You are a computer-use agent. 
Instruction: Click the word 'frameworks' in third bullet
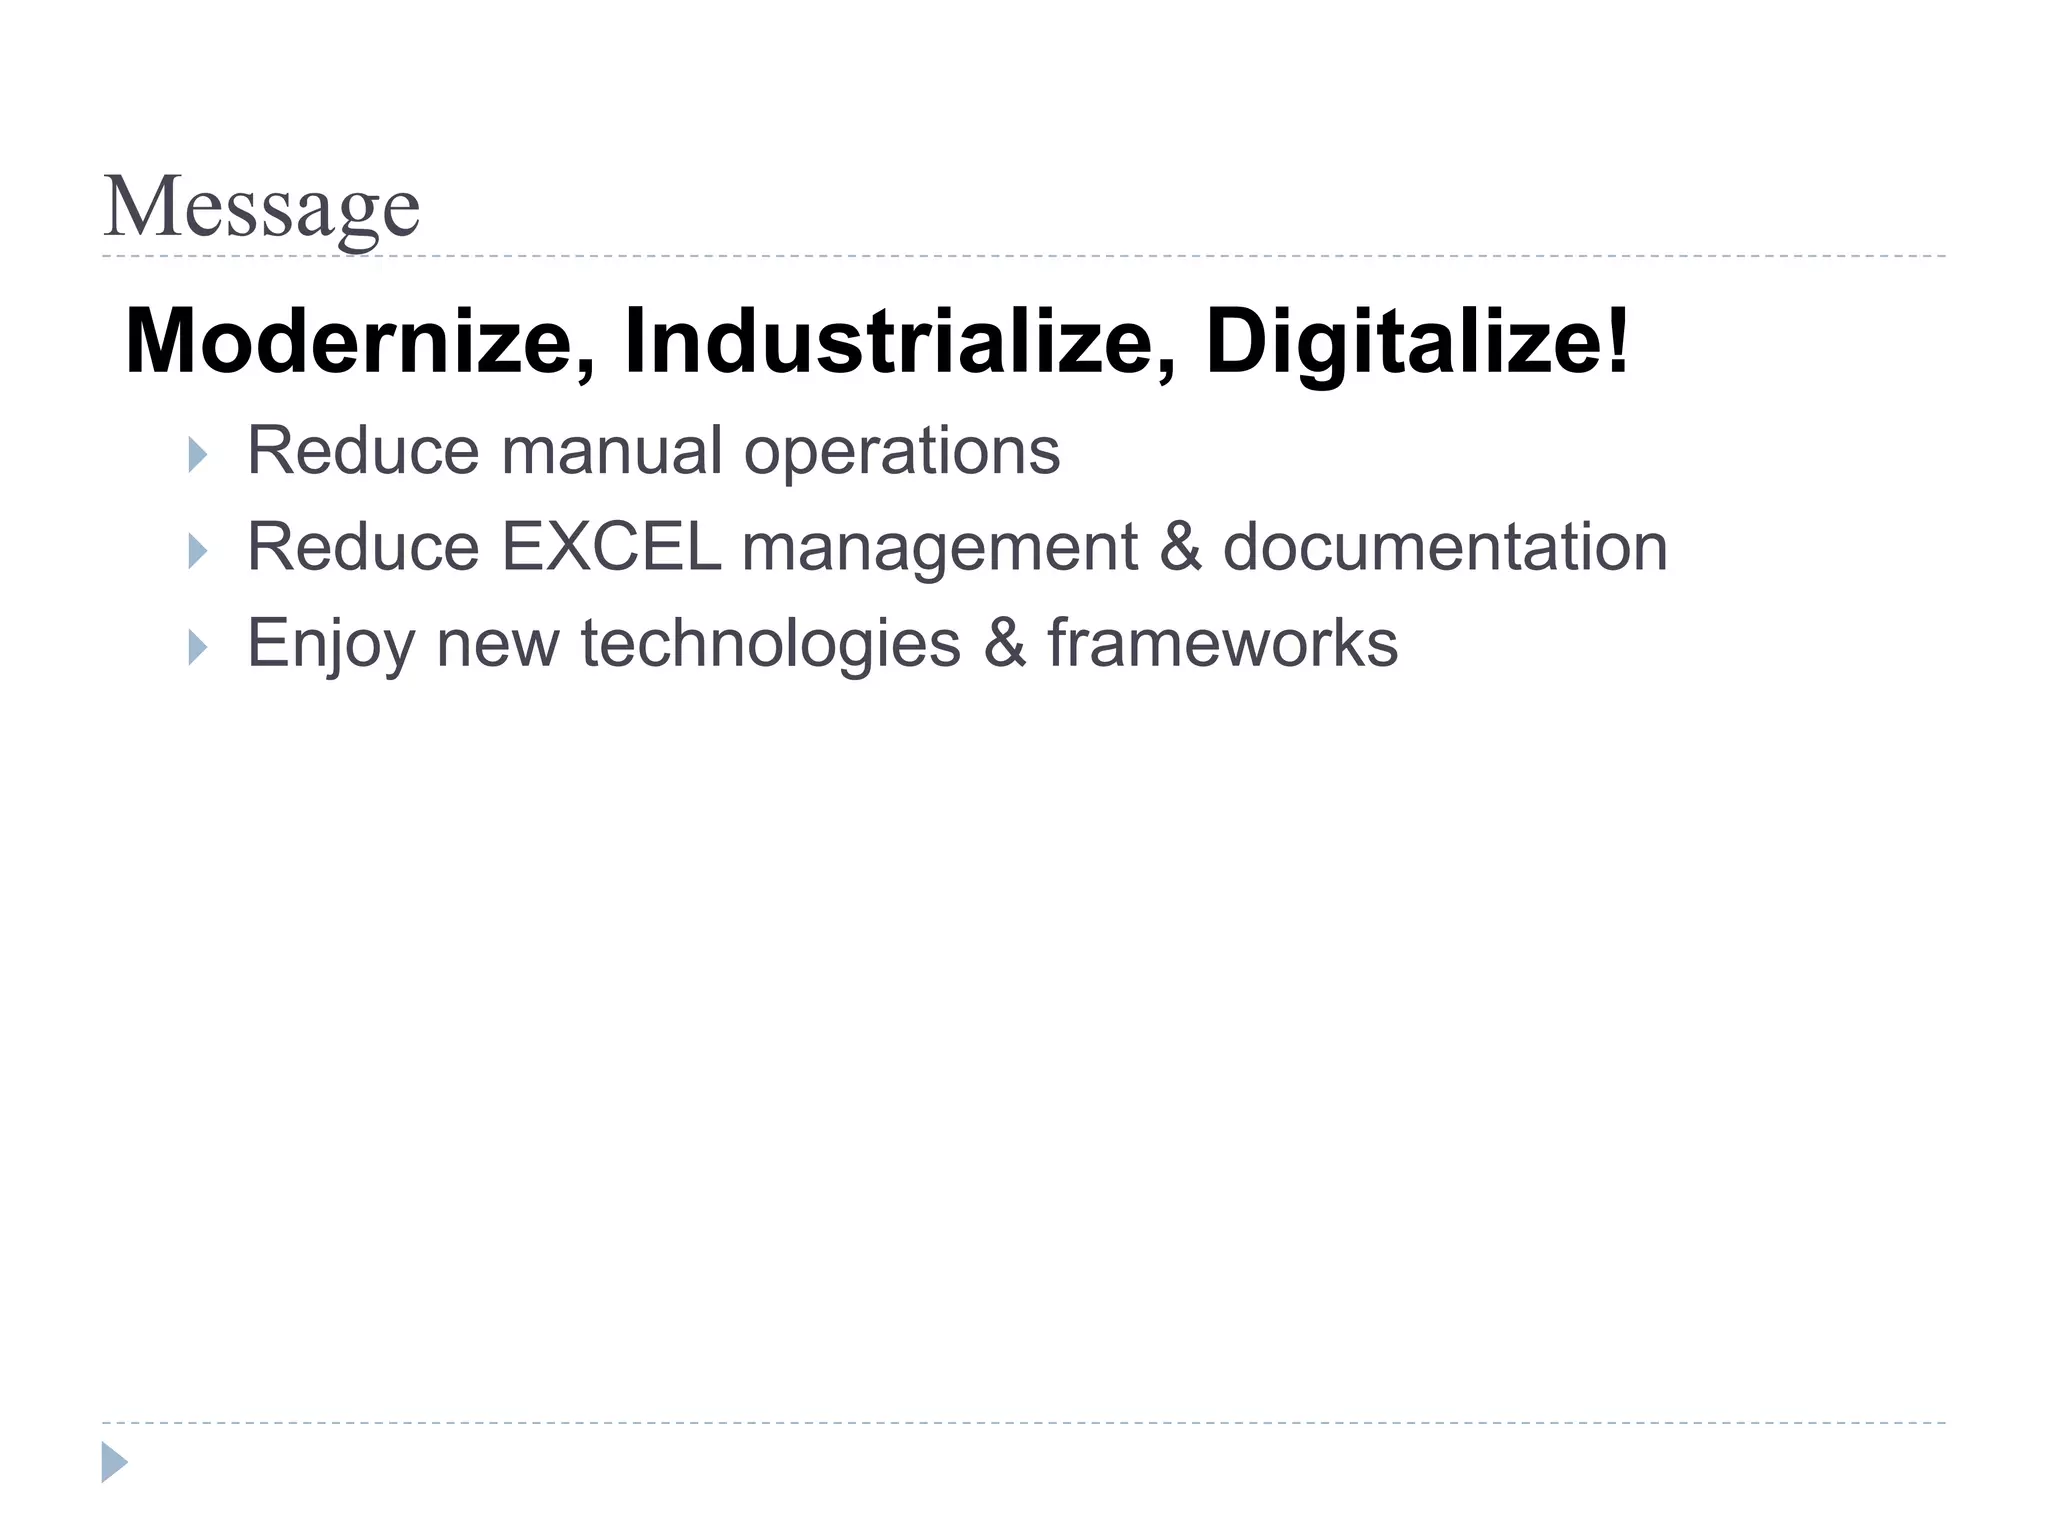coord(1222,642)
